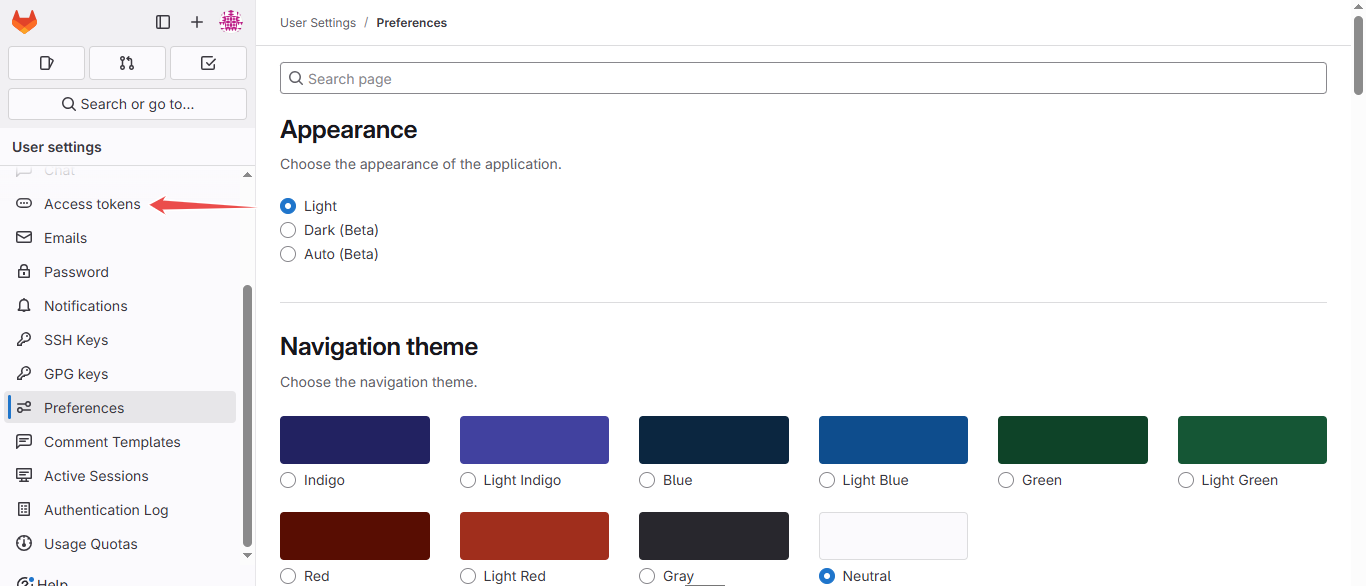Open the Issues icon in the top bar

pyautogui.click(x=46, y=63)
